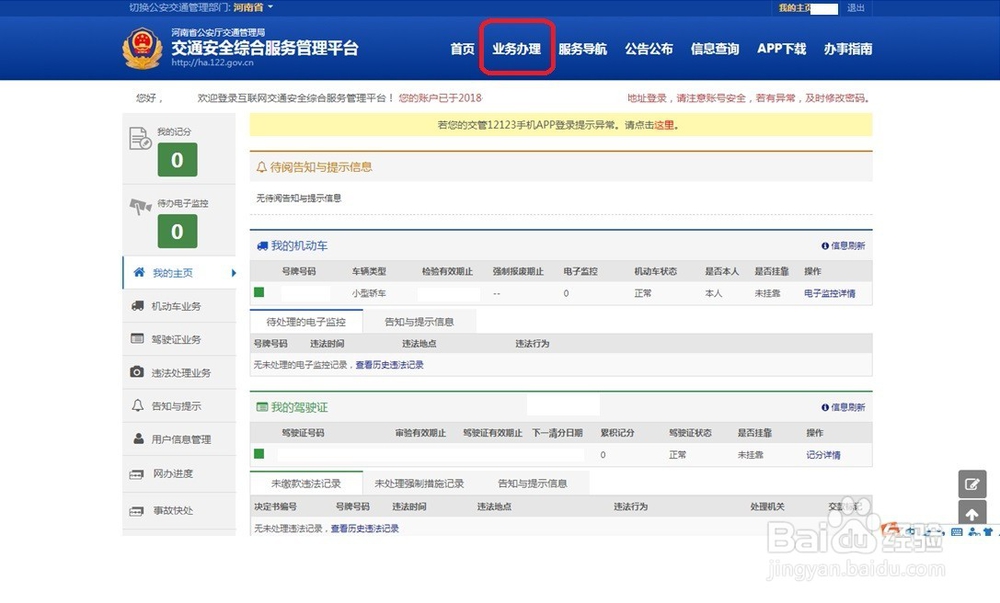
Task: Open 违法处理业务 via the camera icon
Action: [x=135, y=372]
